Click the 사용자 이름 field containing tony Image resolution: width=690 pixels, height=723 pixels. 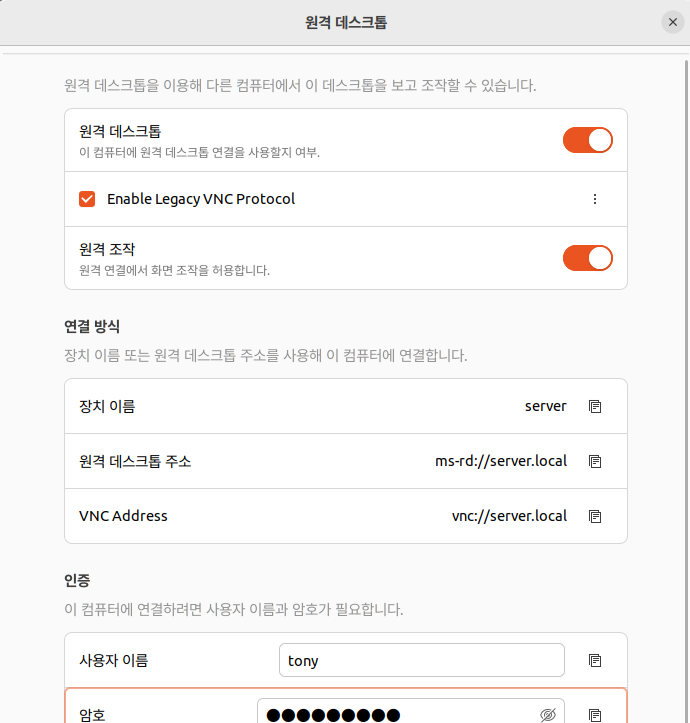click(x=422, y=660)
